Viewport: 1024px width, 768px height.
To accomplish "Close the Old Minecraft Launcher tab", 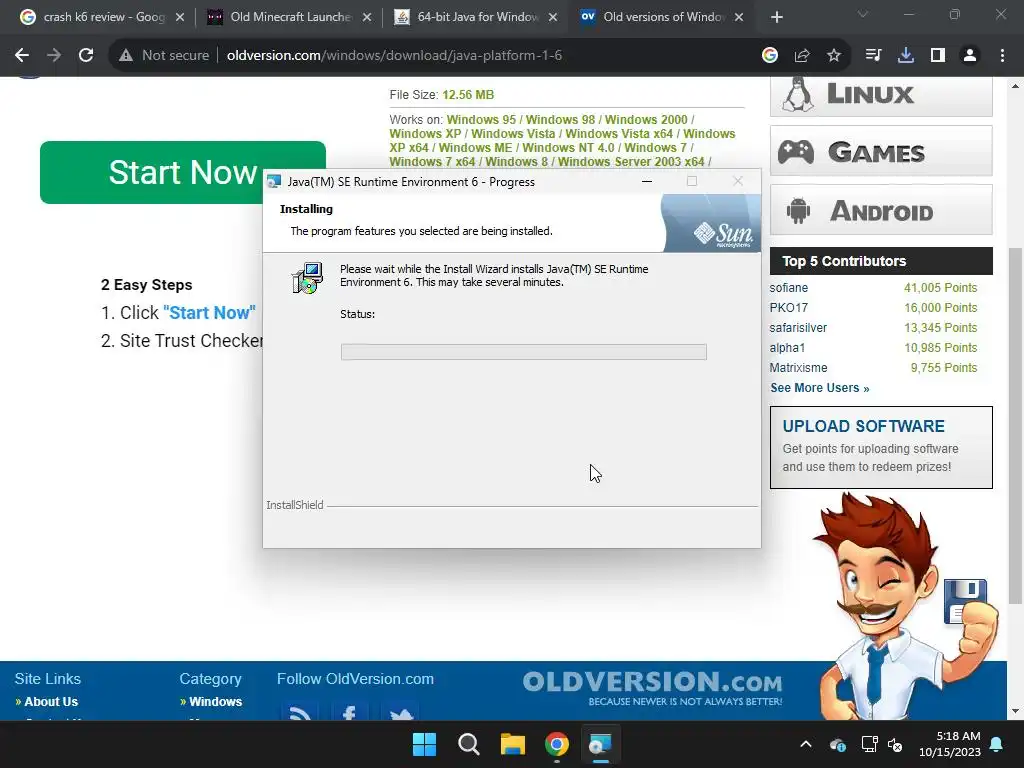I will tap(367, 17).
